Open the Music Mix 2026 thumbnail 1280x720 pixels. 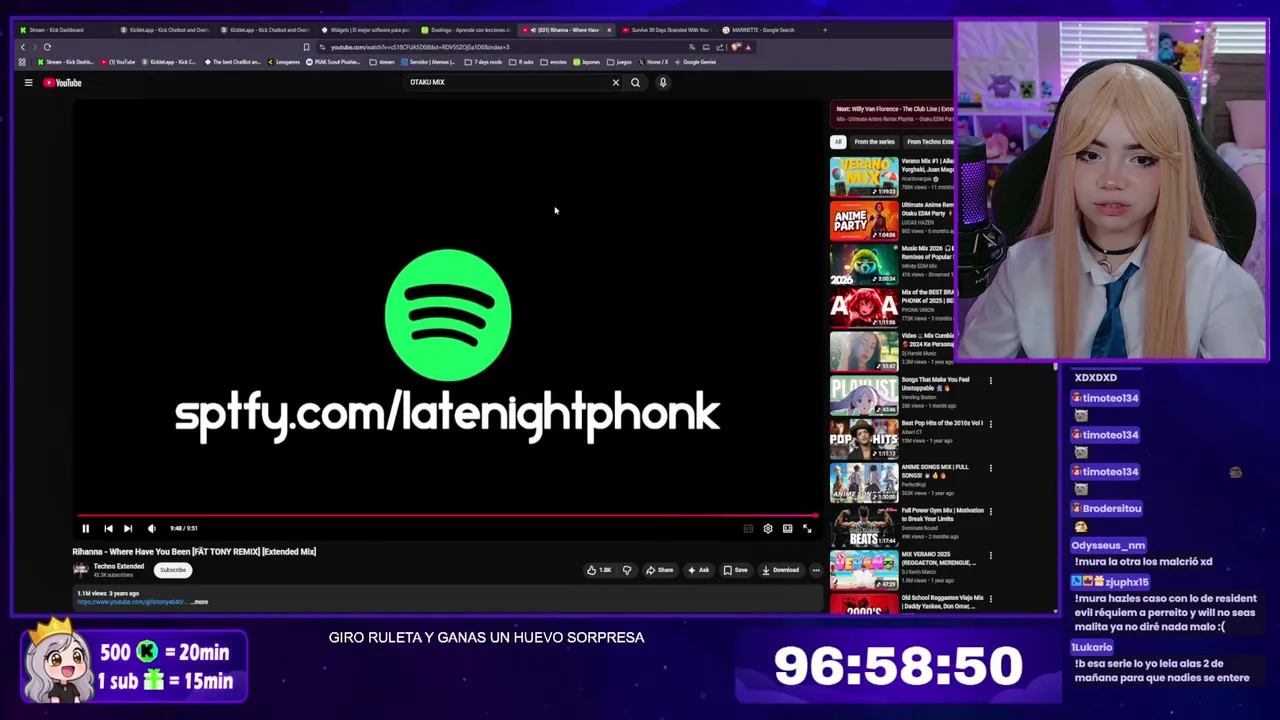coord(864,265)
